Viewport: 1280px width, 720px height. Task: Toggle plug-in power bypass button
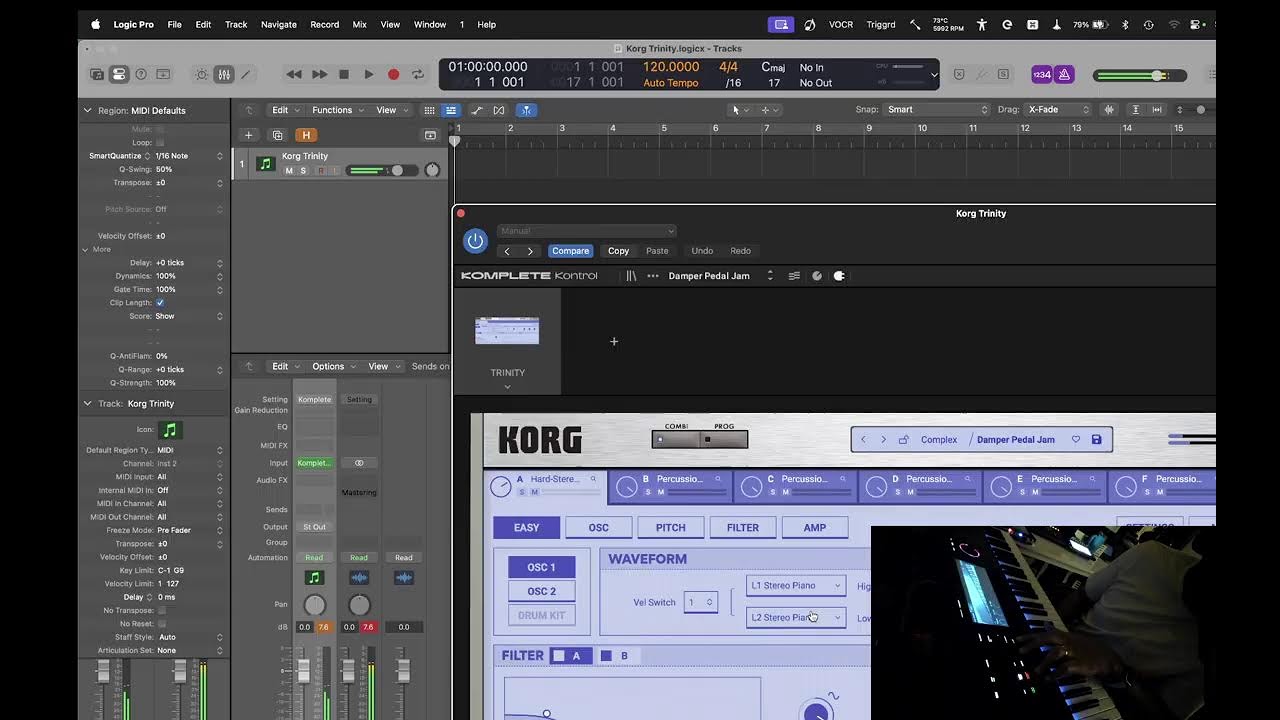(475, 241)
